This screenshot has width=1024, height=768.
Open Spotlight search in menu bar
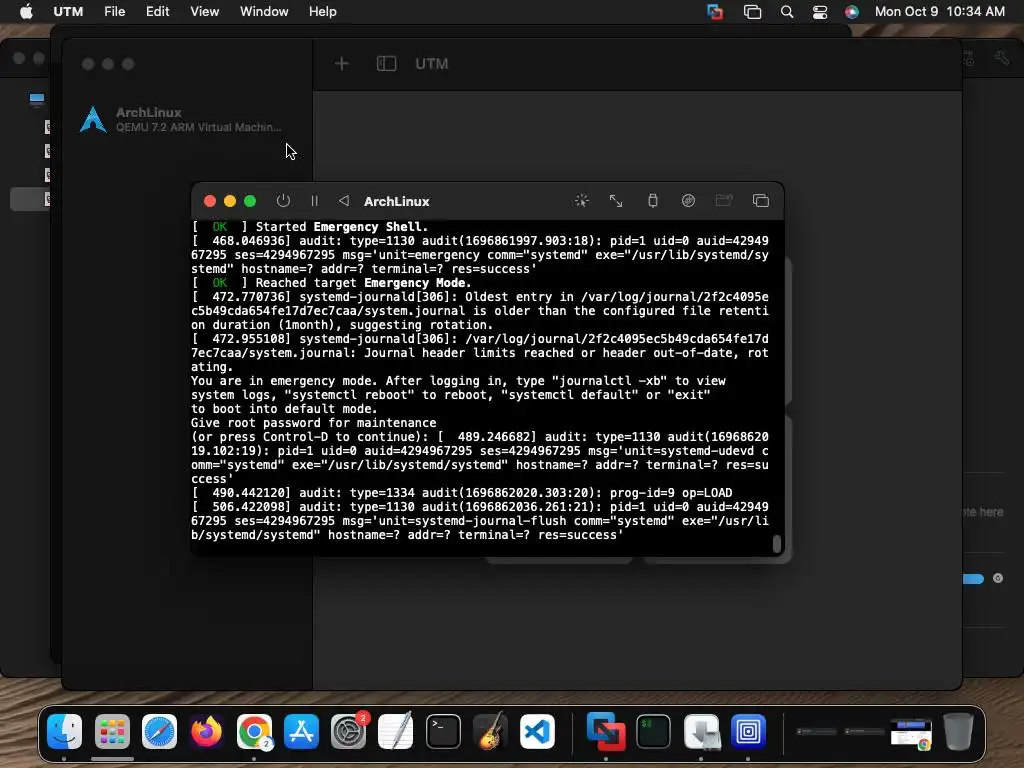tap(787, 12)
